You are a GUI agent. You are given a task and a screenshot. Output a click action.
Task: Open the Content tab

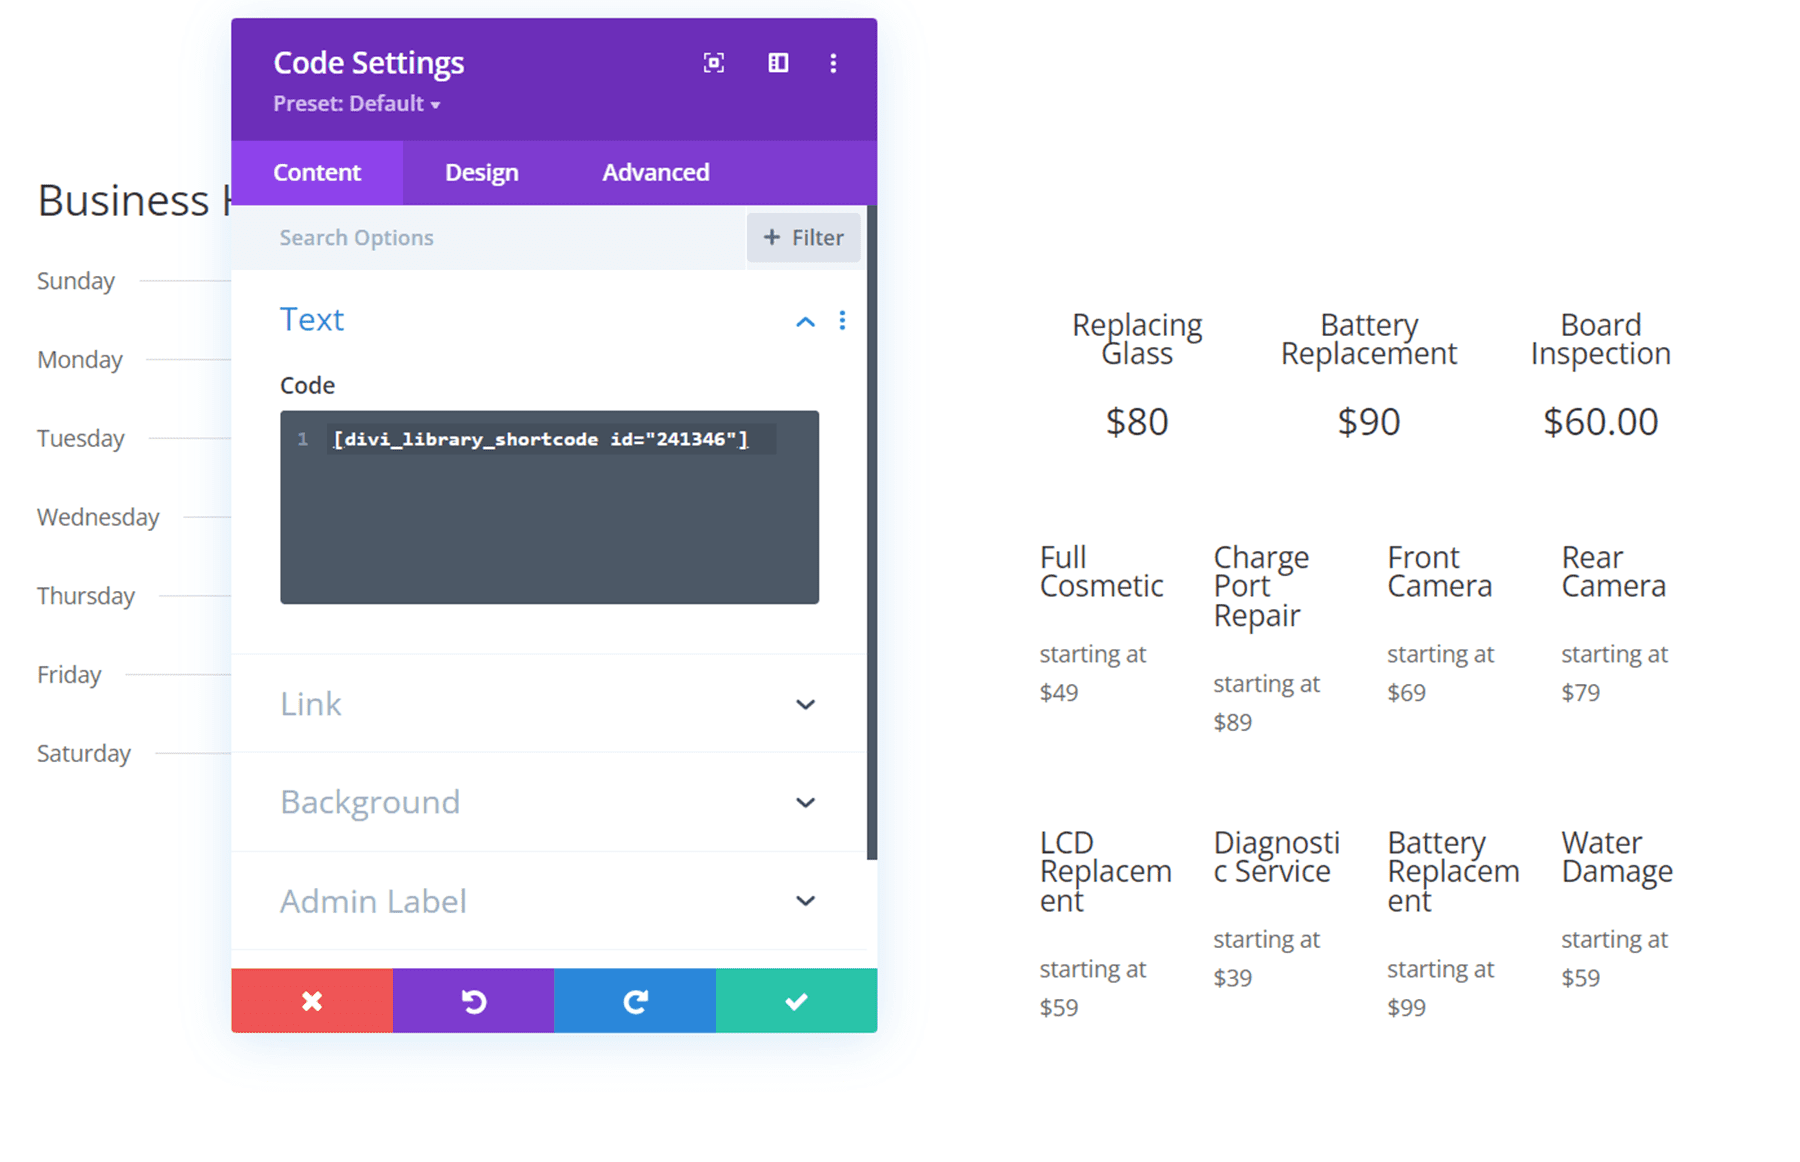click(x=317, y=172)
